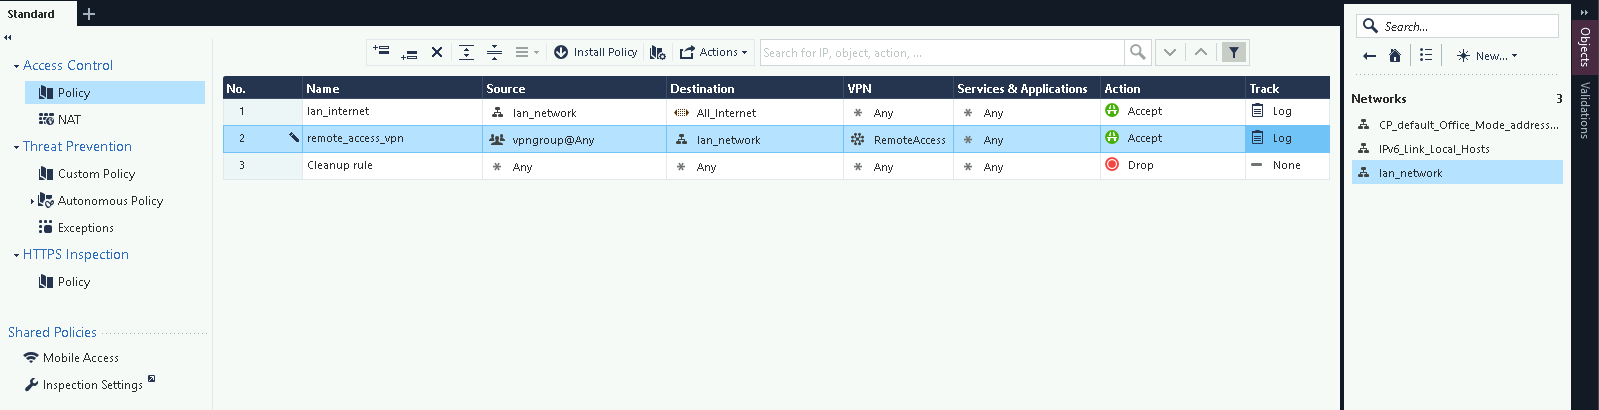
Task: Expand the Autonomous Policy tree node
Action: point(32,201)
